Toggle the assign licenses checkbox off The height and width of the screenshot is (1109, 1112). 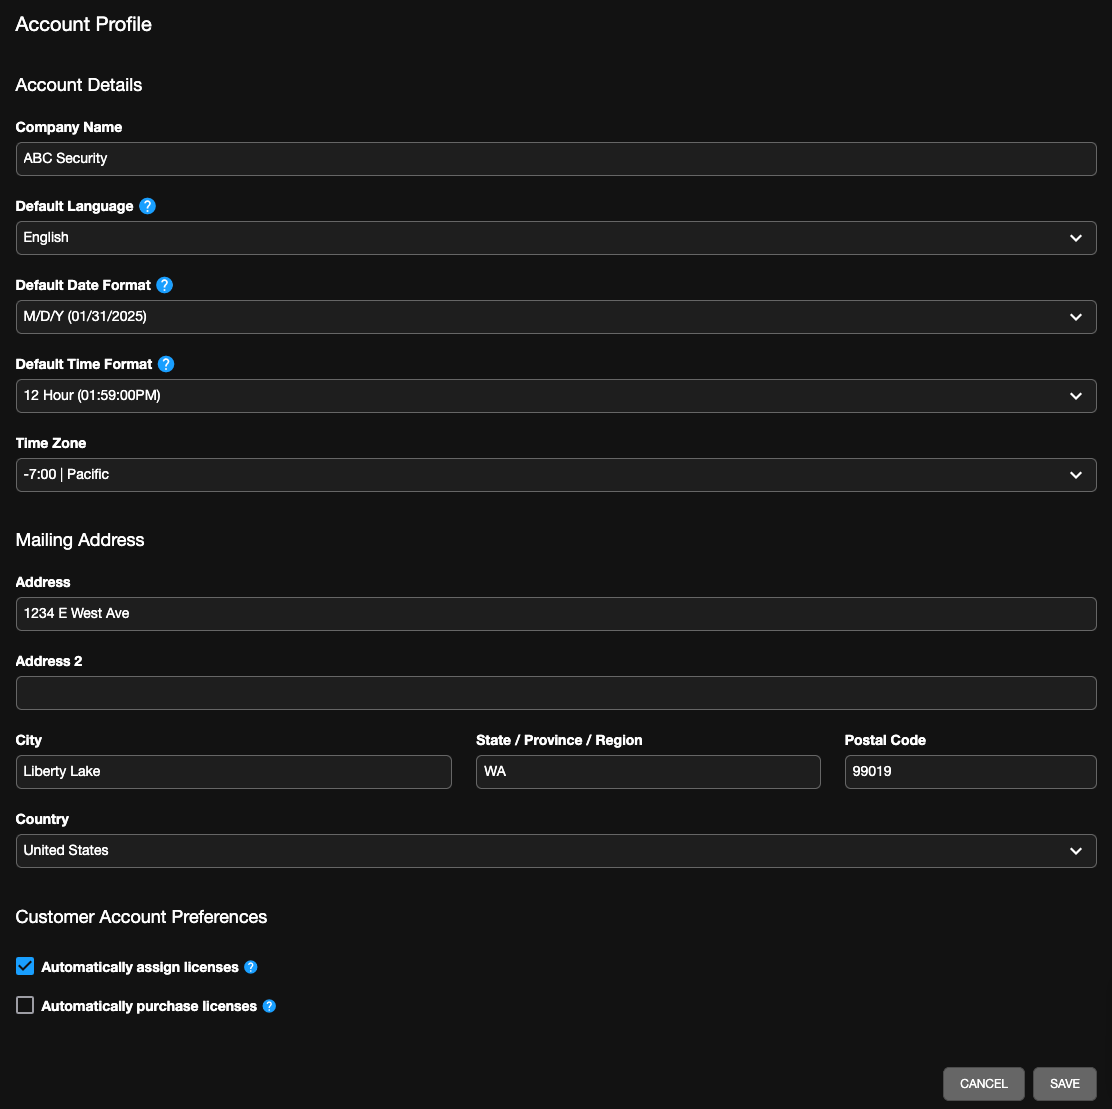coord(24,966)
